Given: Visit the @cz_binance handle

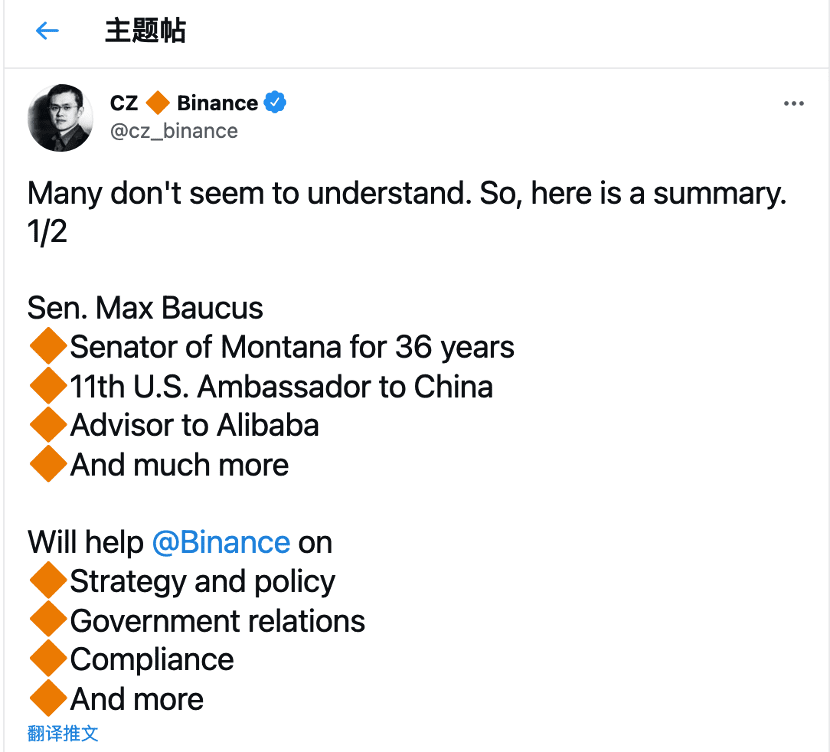Looking at the screenshot, I should pyautogui.click(x=174, y=131).
